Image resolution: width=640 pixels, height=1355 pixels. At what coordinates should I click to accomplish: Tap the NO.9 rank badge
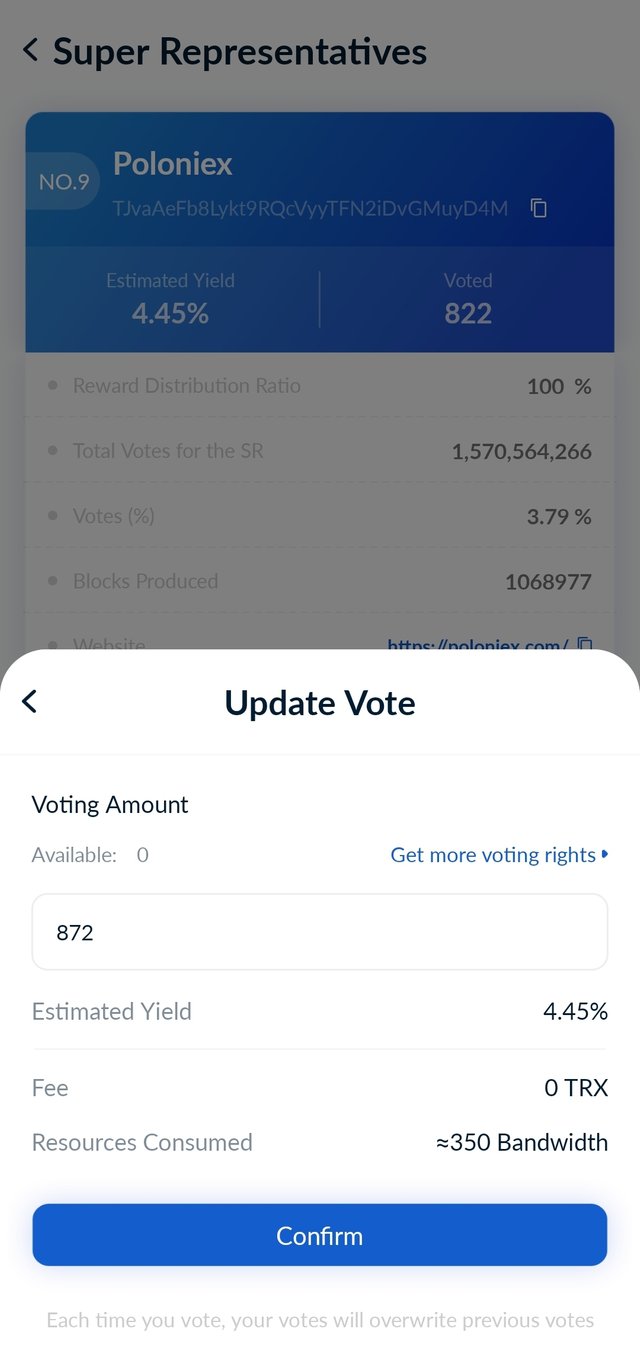click(63, 182)
